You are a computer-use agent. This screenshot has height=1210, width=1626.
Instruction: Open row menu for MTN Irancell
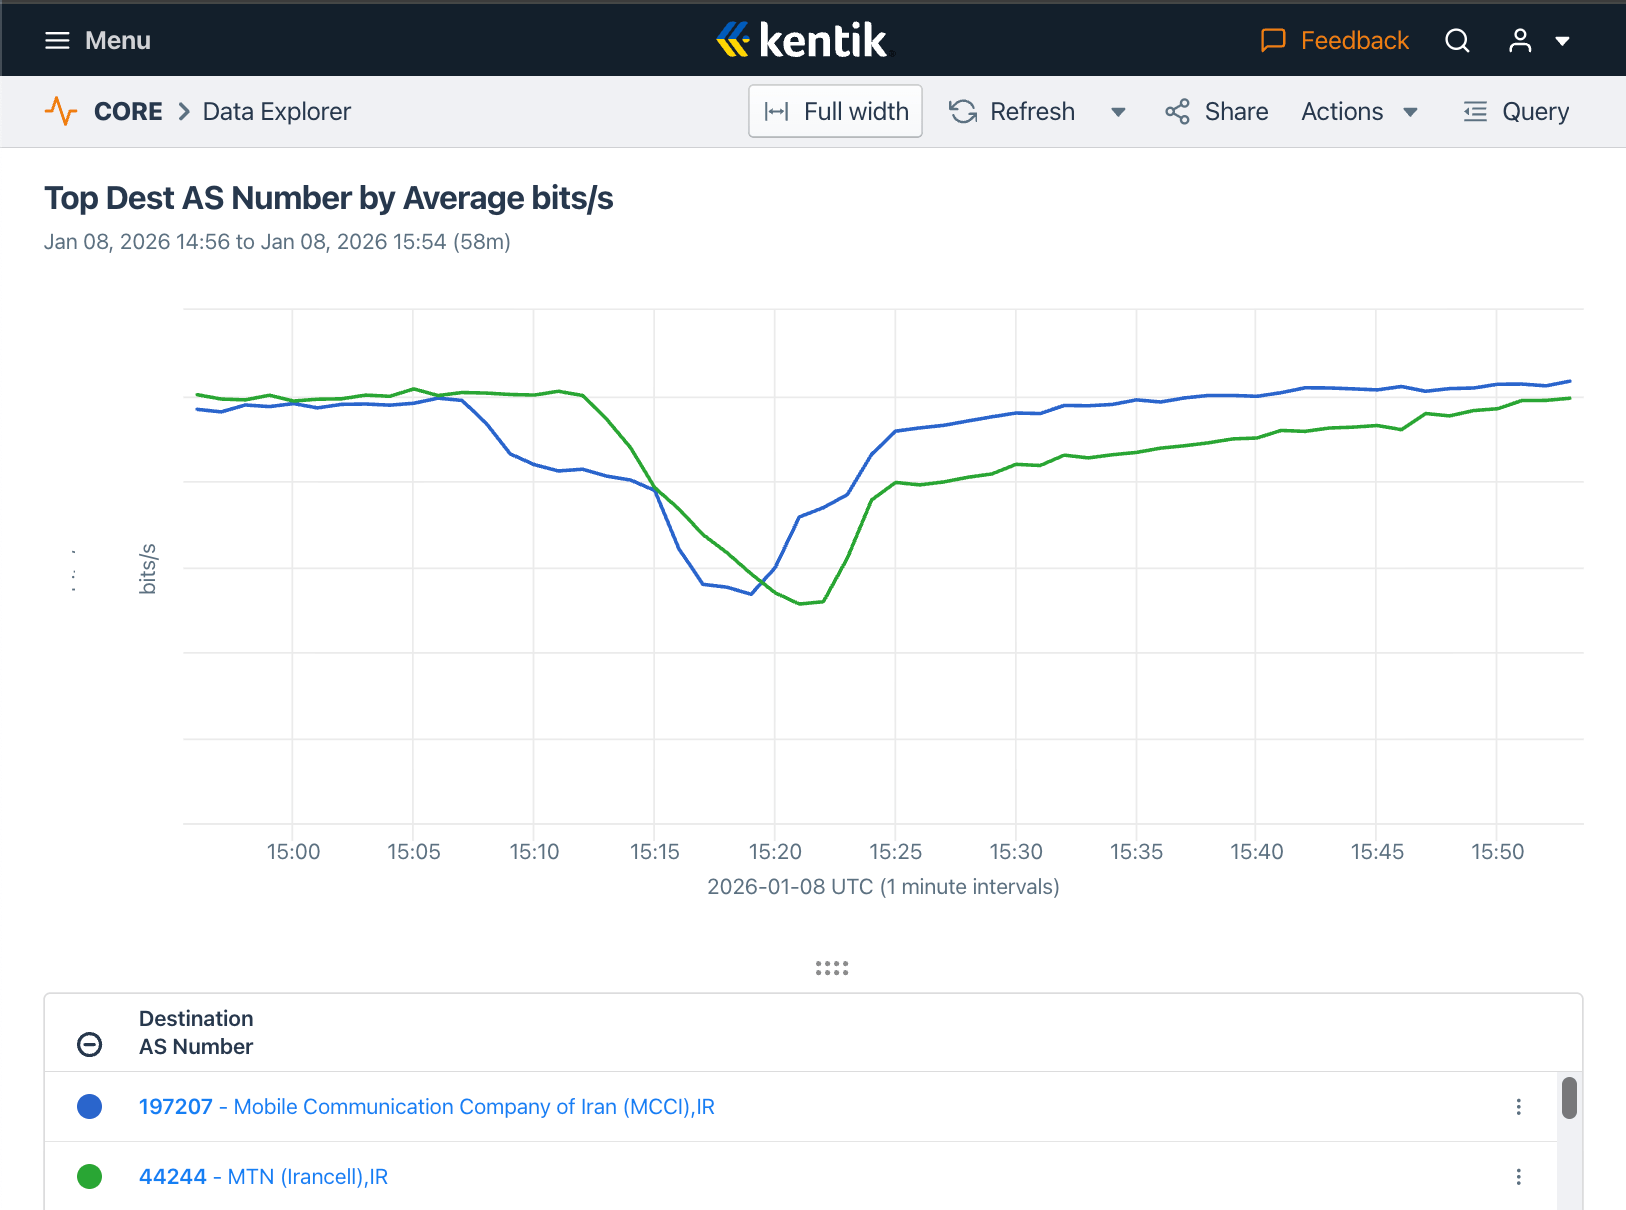(1518, 1177)
